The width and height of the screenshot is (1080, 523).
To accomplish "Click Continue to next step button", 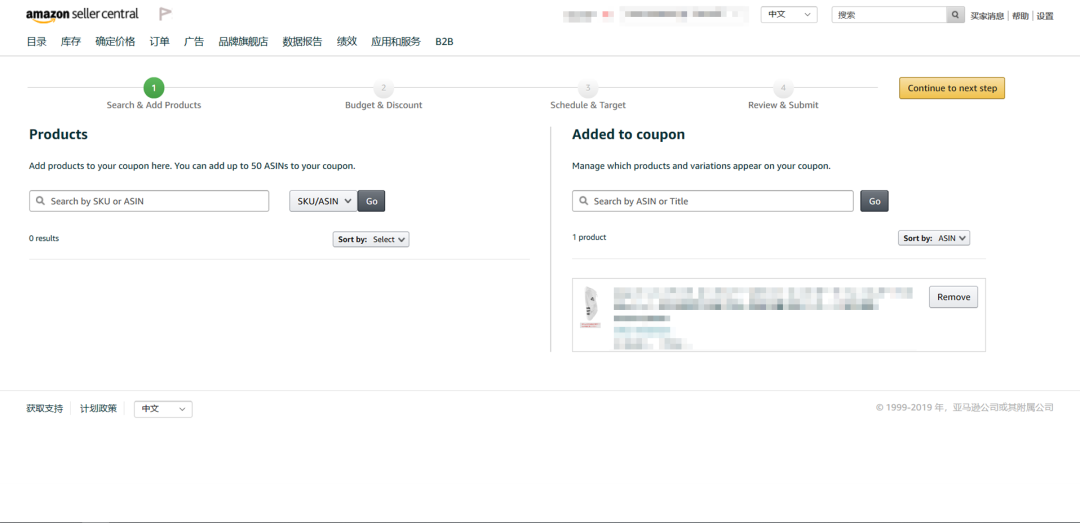I will [952, 88].
